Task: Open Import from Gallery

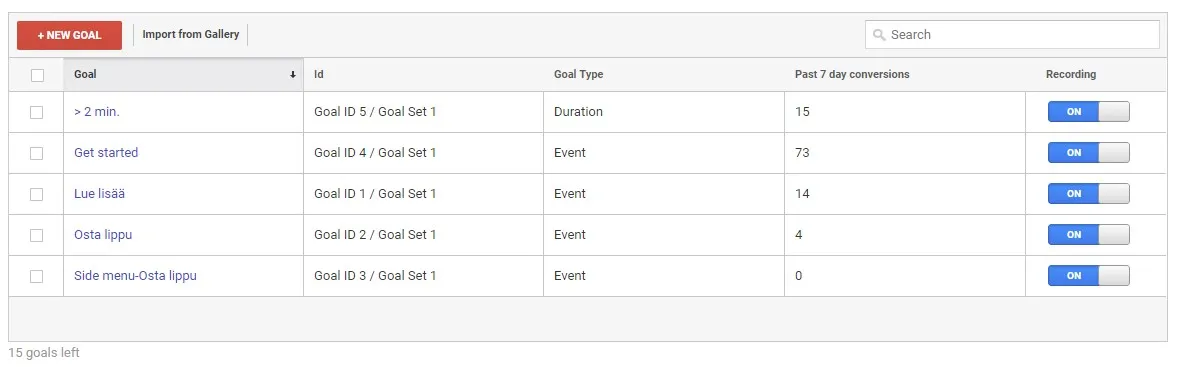Action: [191, 35]
